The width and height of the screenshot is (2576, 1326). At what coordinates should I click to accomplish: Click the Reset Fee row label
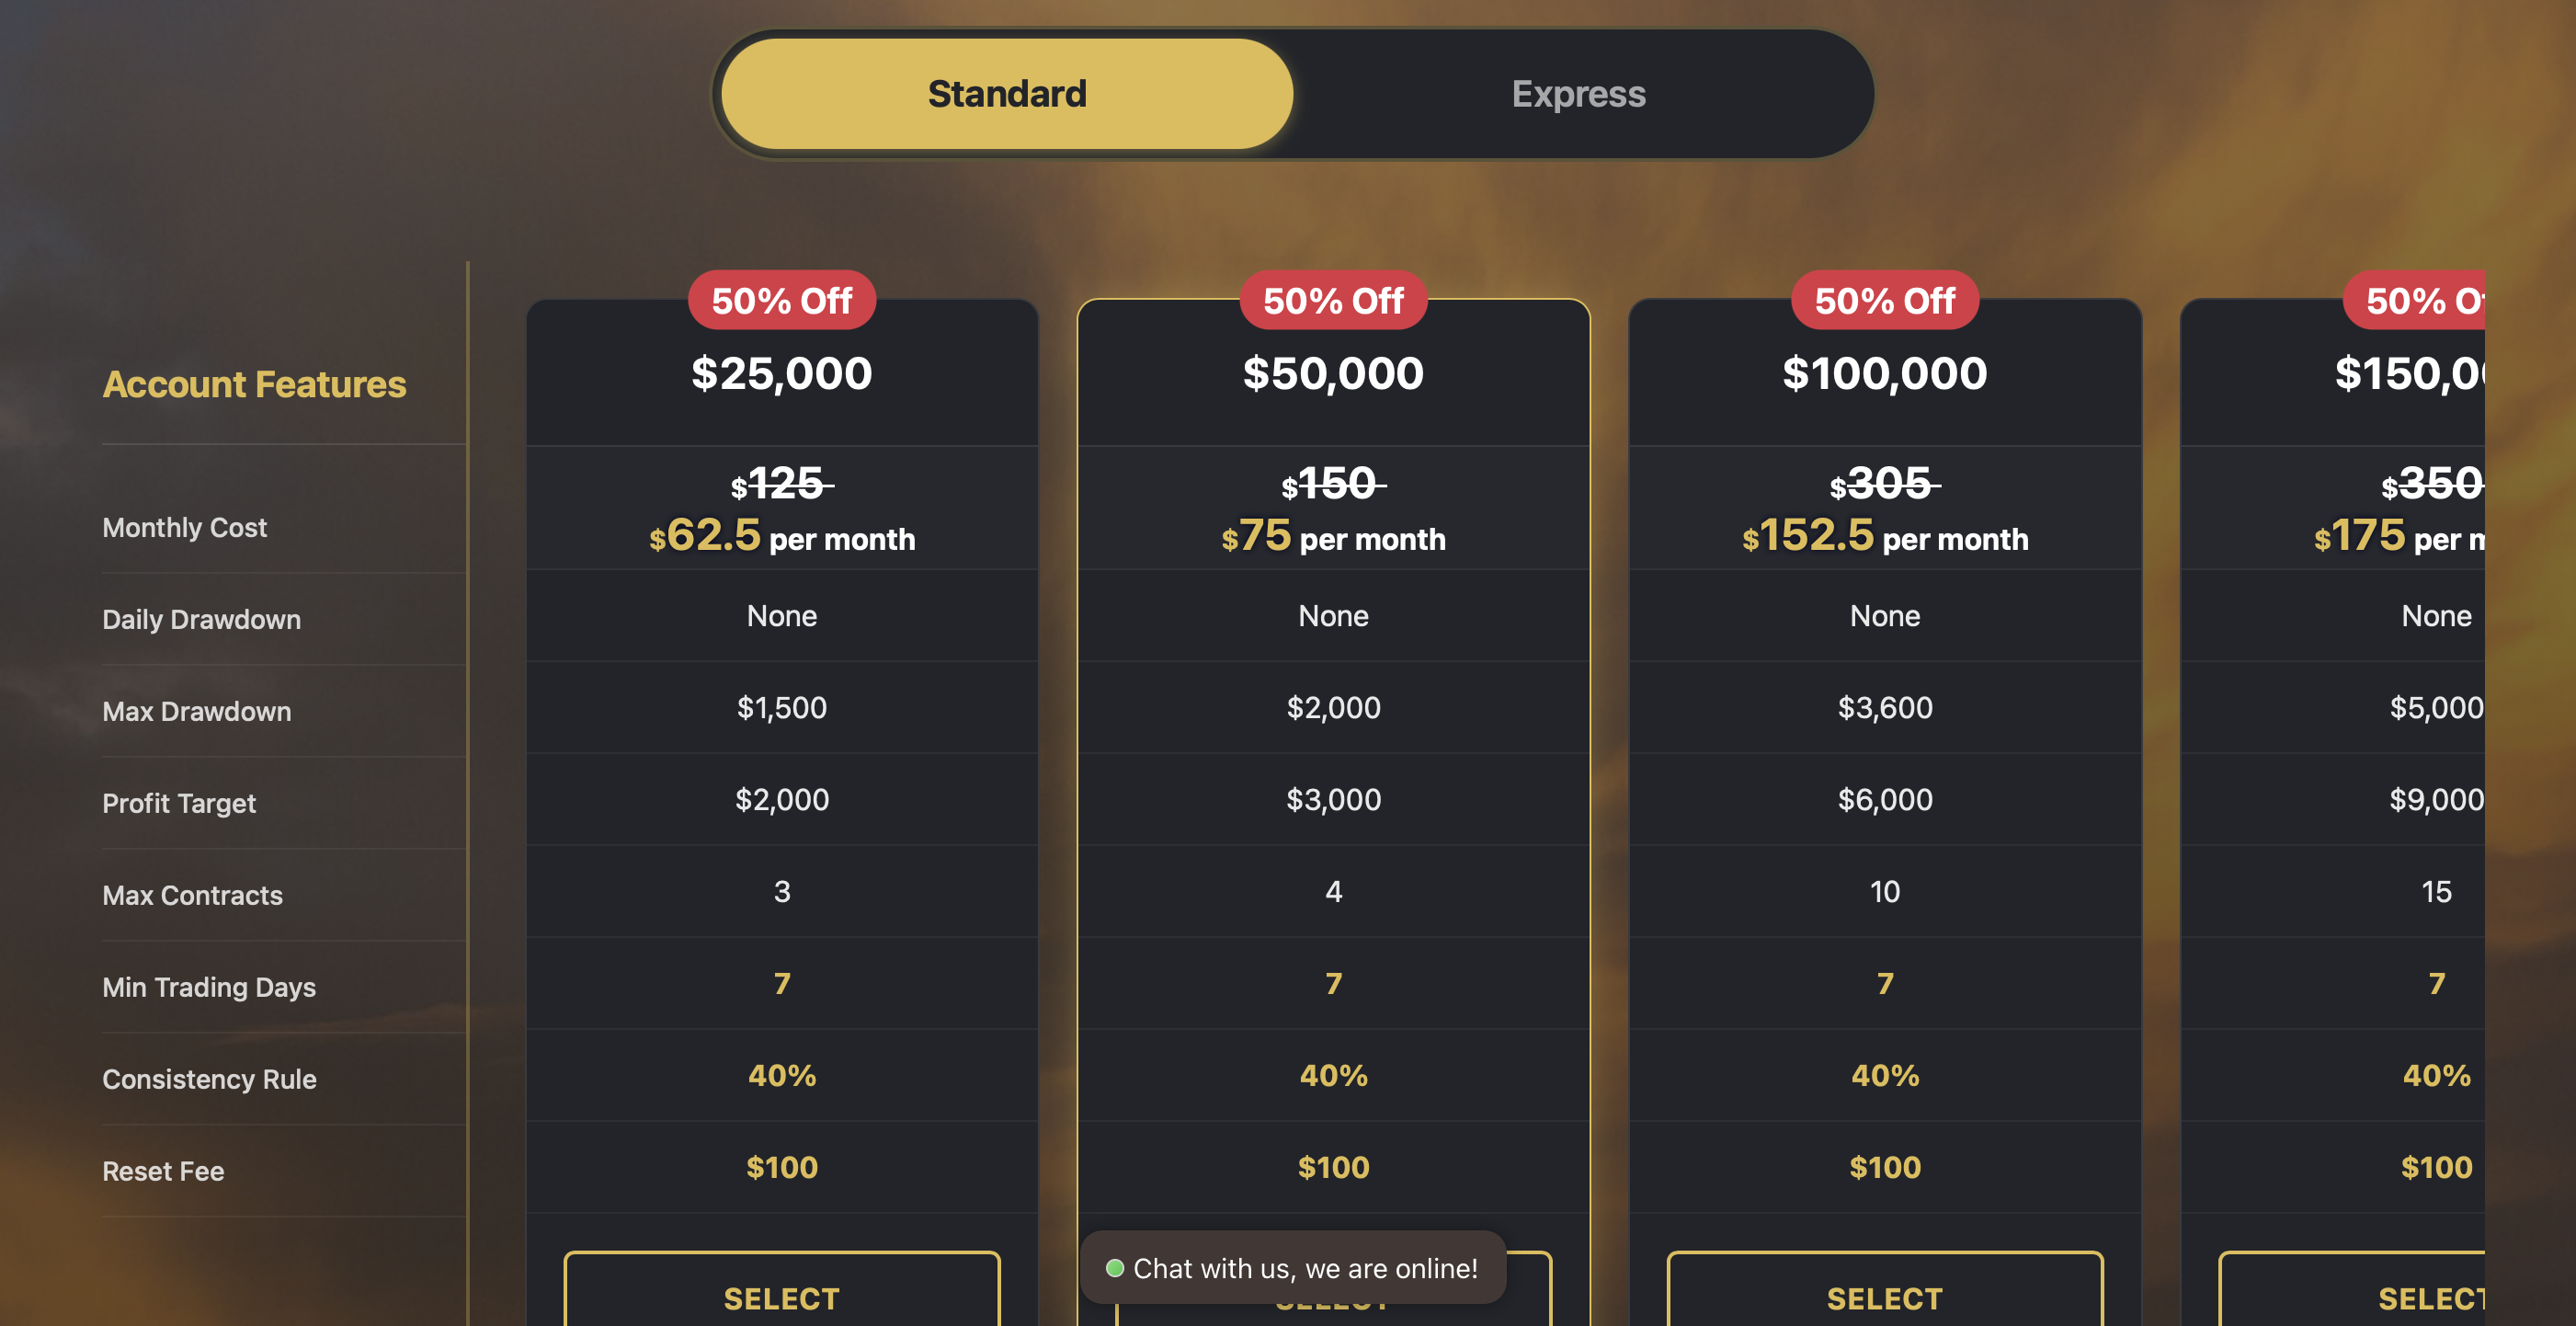point(162,1170)
